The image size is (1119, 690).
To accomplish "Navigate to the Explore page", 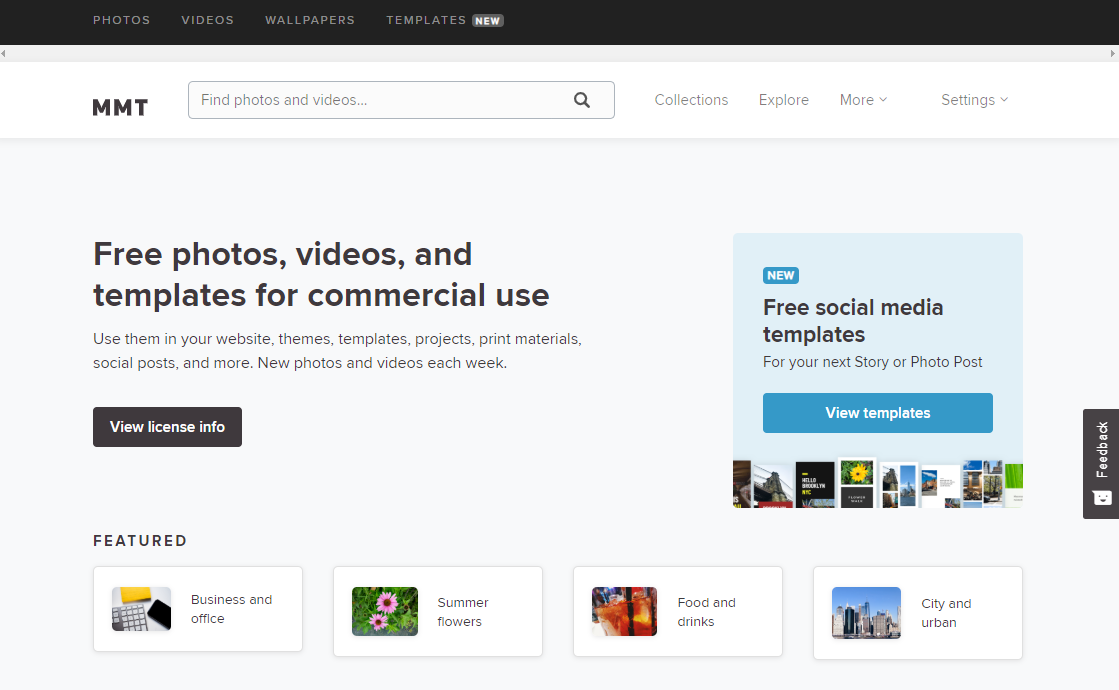I will pyautogui.click(x=784, y=100).
